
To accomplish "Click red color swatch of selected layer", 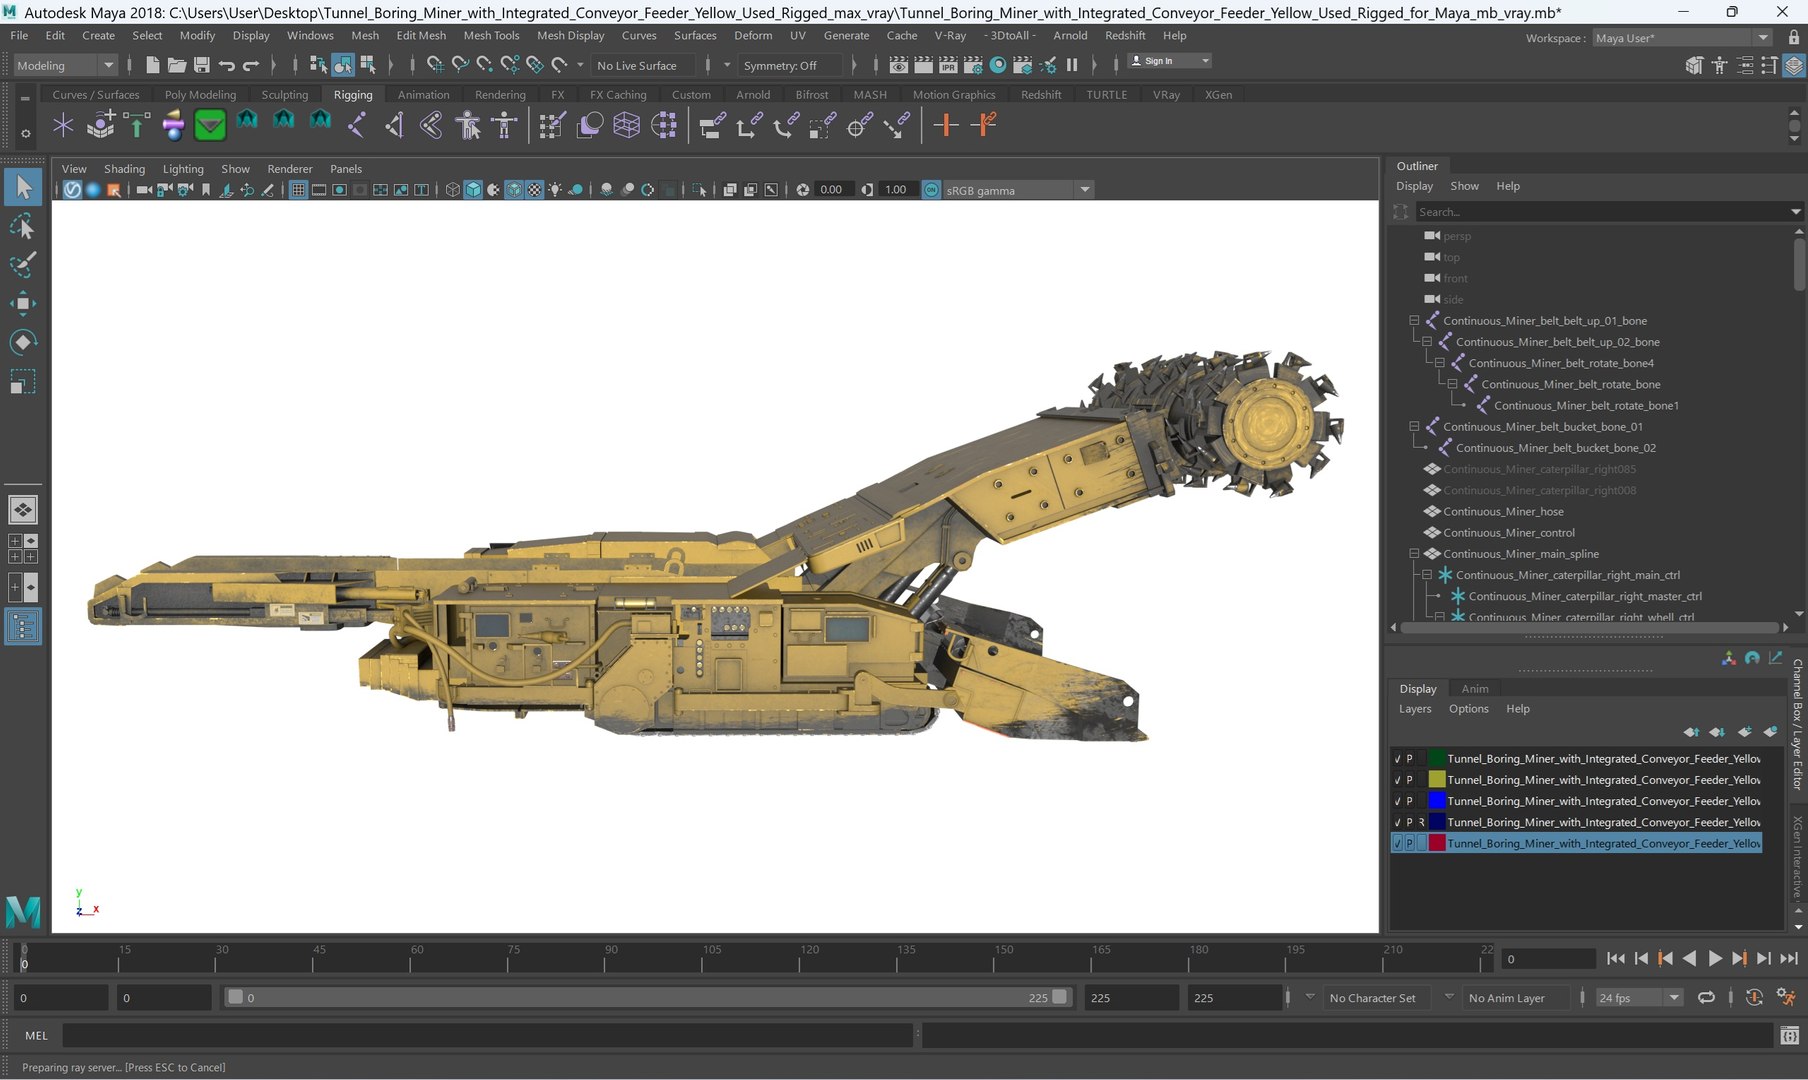I will [x=1436, y=843].
